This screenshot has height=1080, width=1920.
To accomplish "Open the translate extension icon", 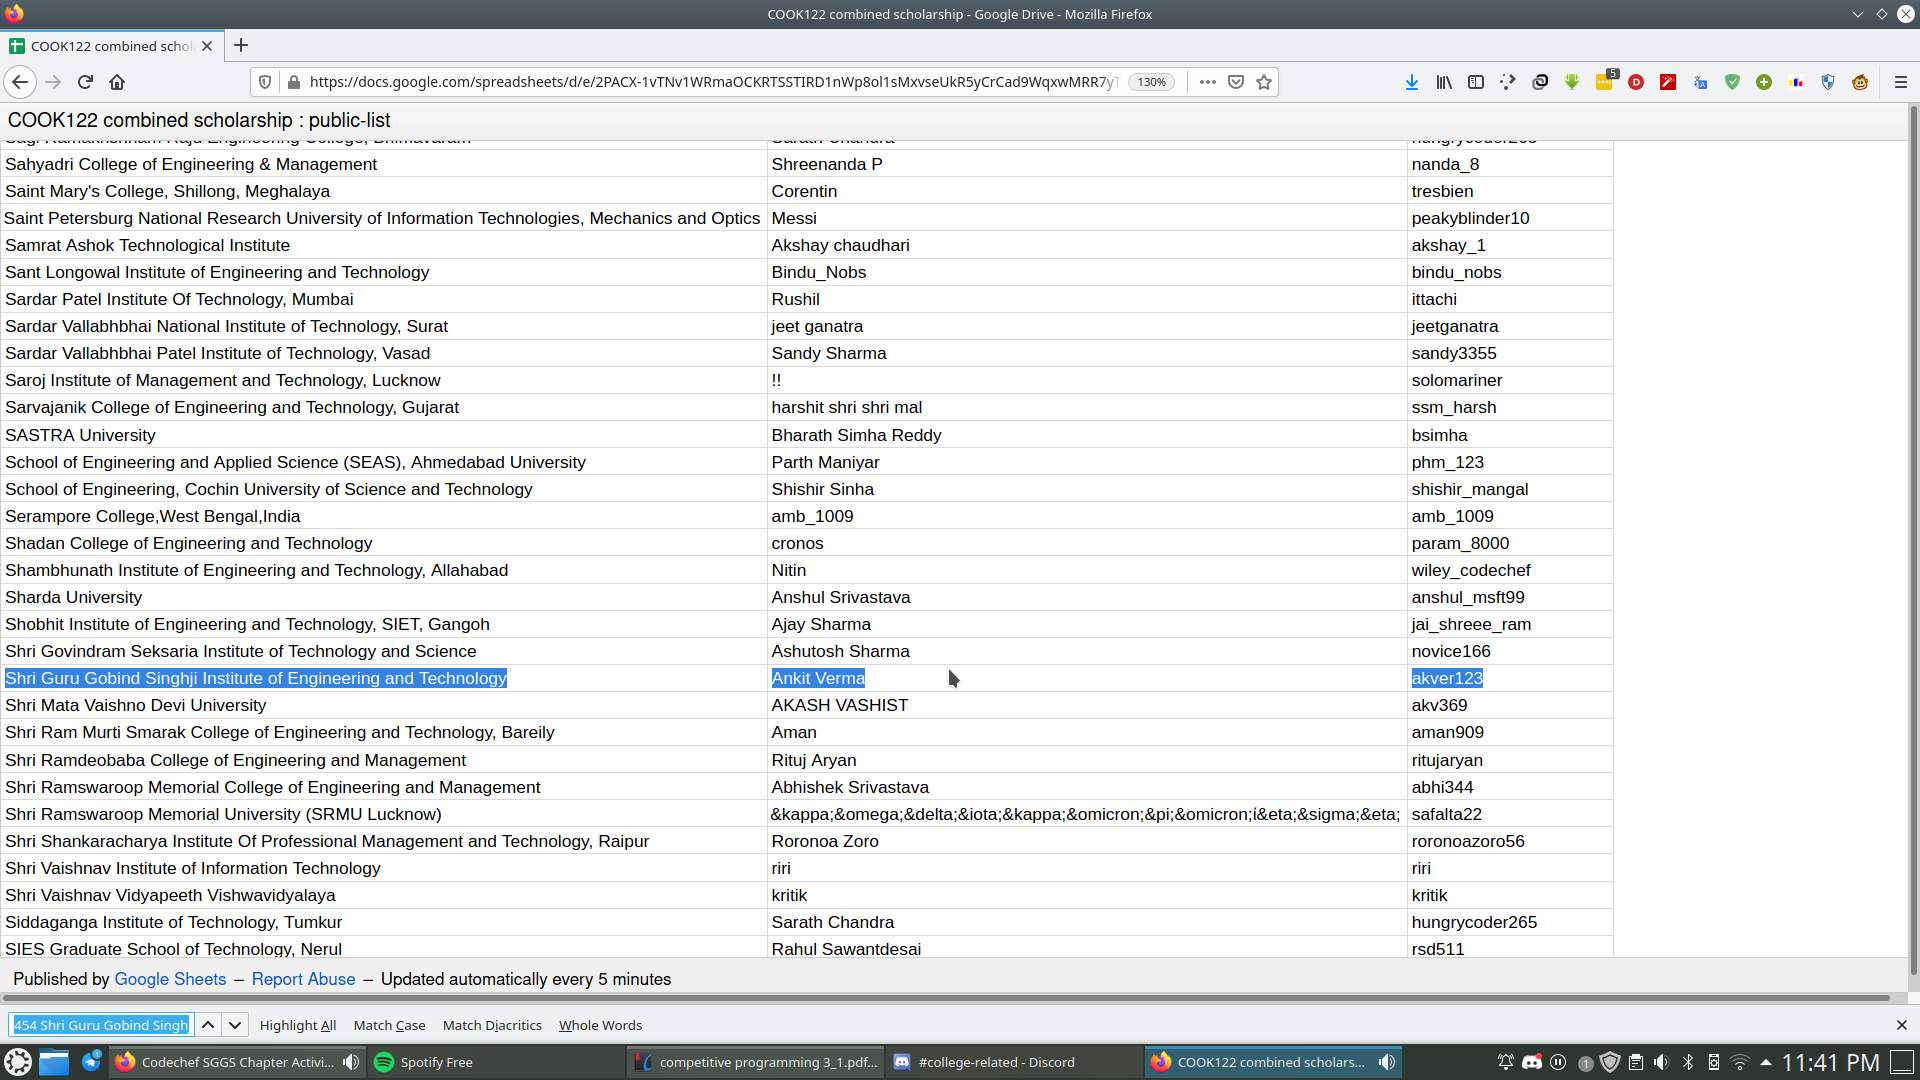I will 1700,82.
